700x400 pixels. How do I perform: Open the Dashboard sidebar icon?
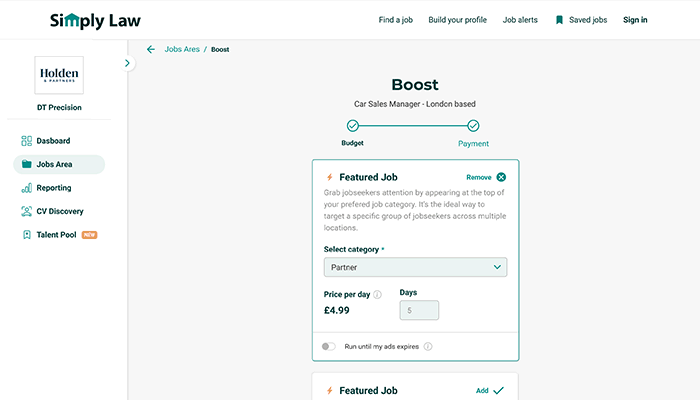[26, 141]
